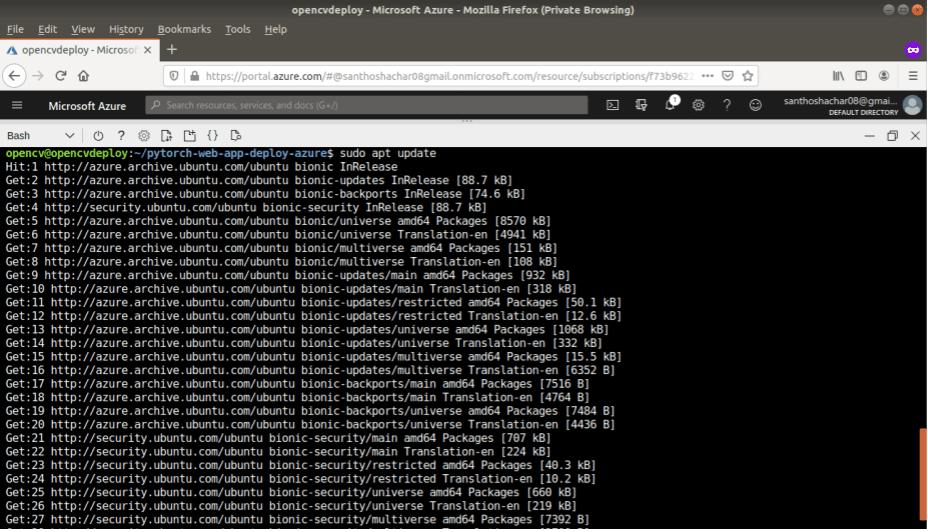Open page actions three-dot menu
928x532 pixels.
[707, 76]
